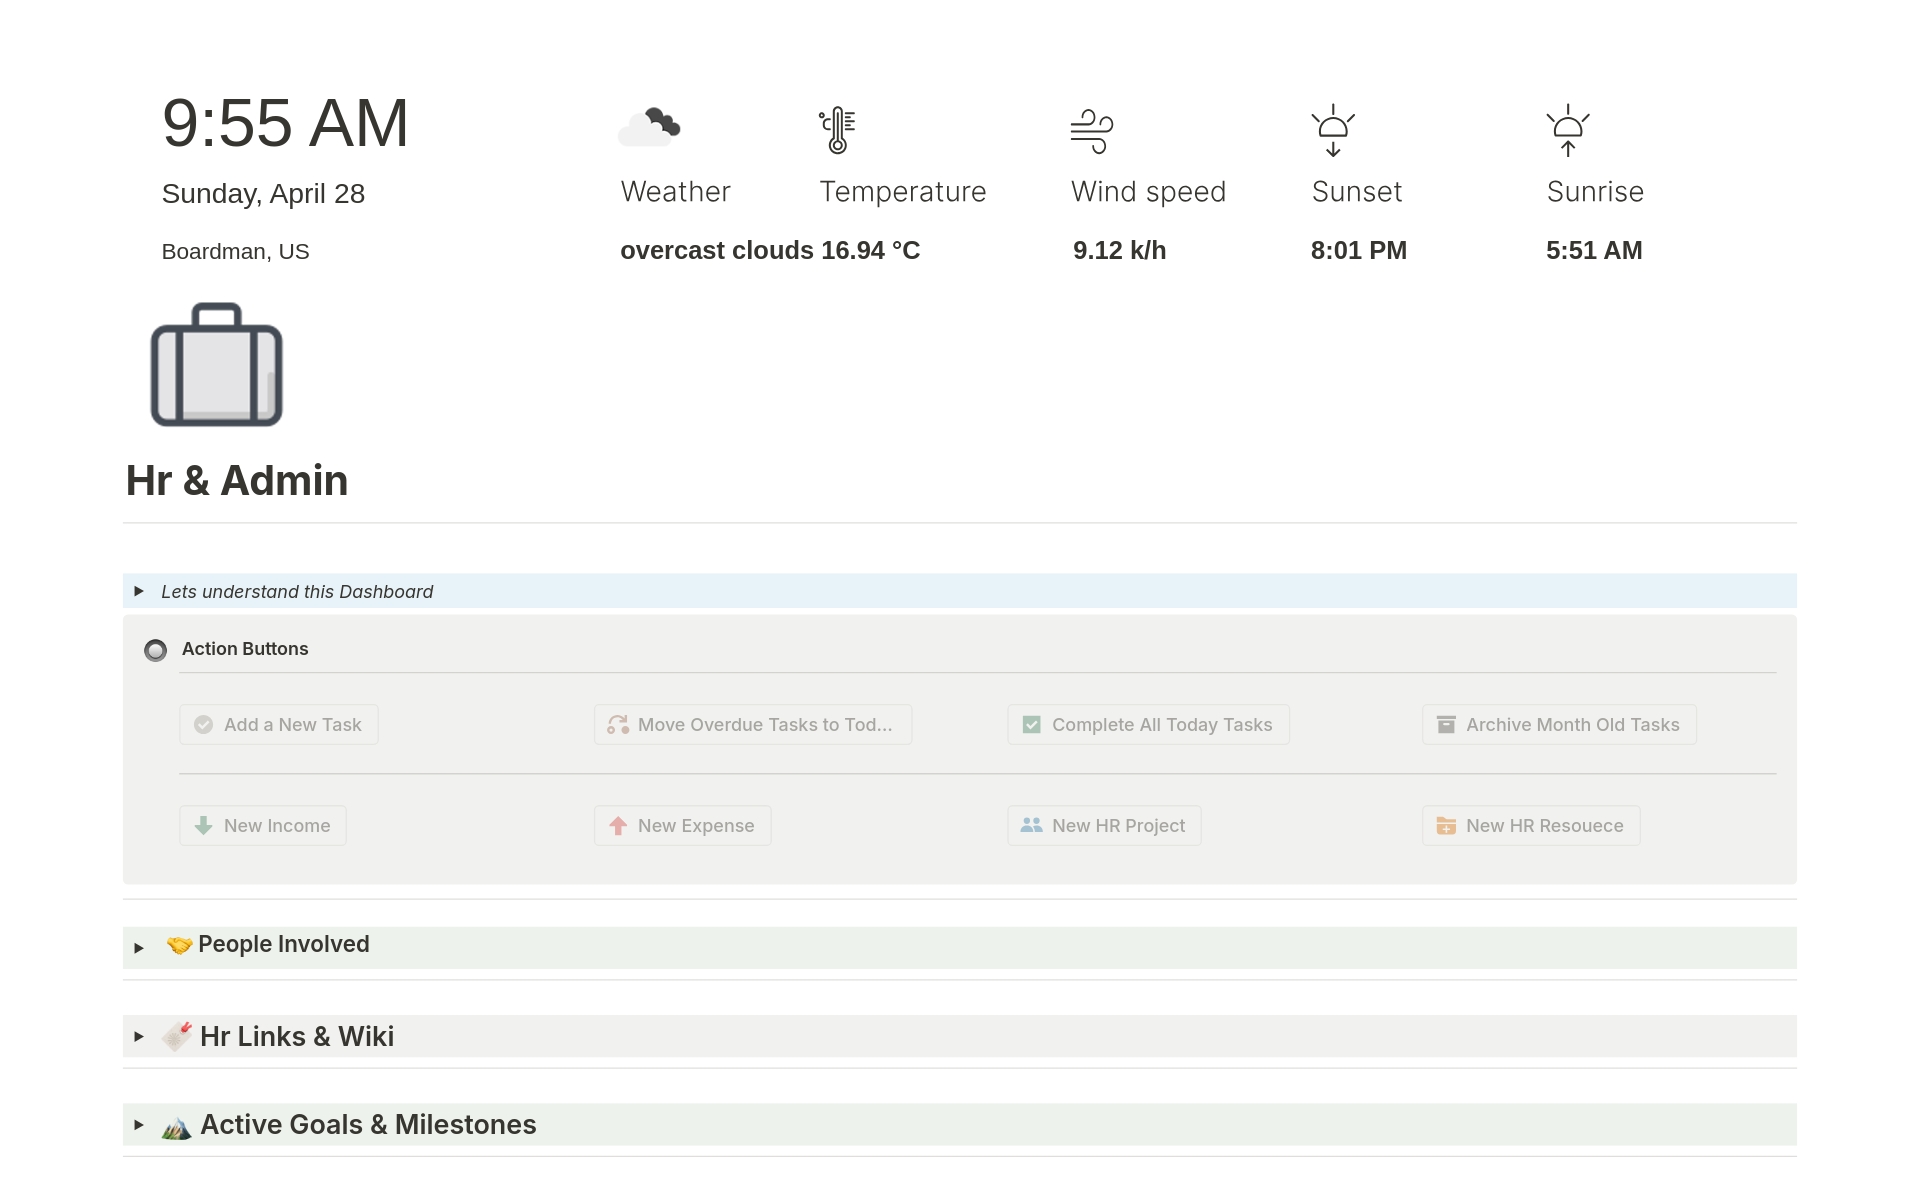Viewport: 1920px width, 1199px height.
Task: Expand the Hr Links & Wiki section
Action: click(x=139, y=1036)
